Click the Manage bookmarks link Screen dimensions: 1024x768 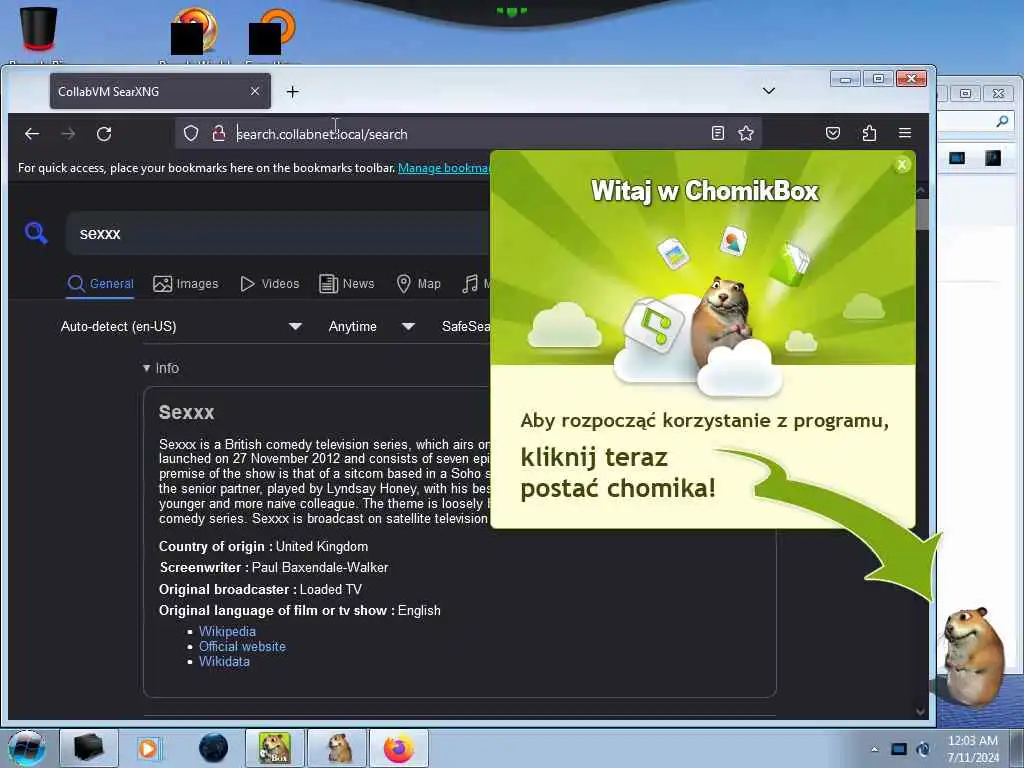[x=443, y=168]
